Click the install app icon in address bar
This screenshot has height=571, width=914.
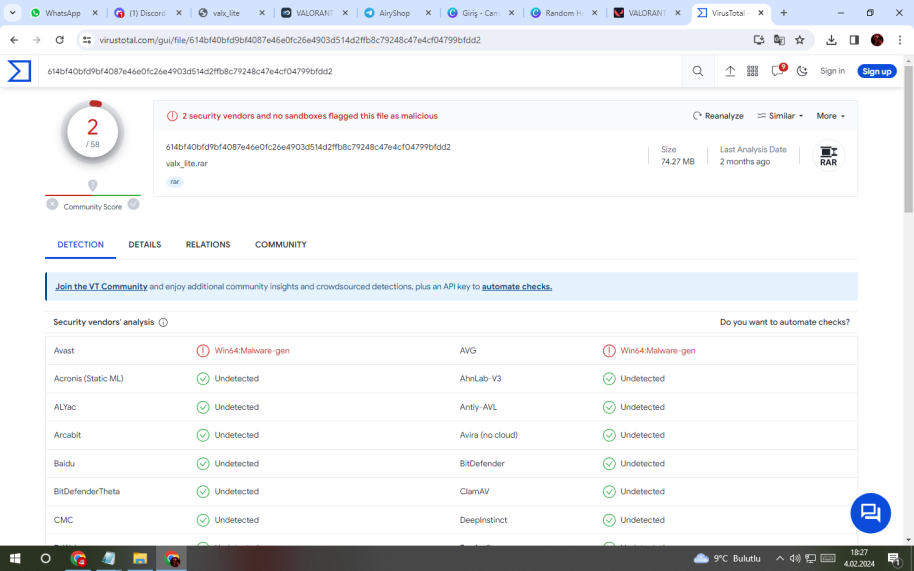tap(758, 40)
